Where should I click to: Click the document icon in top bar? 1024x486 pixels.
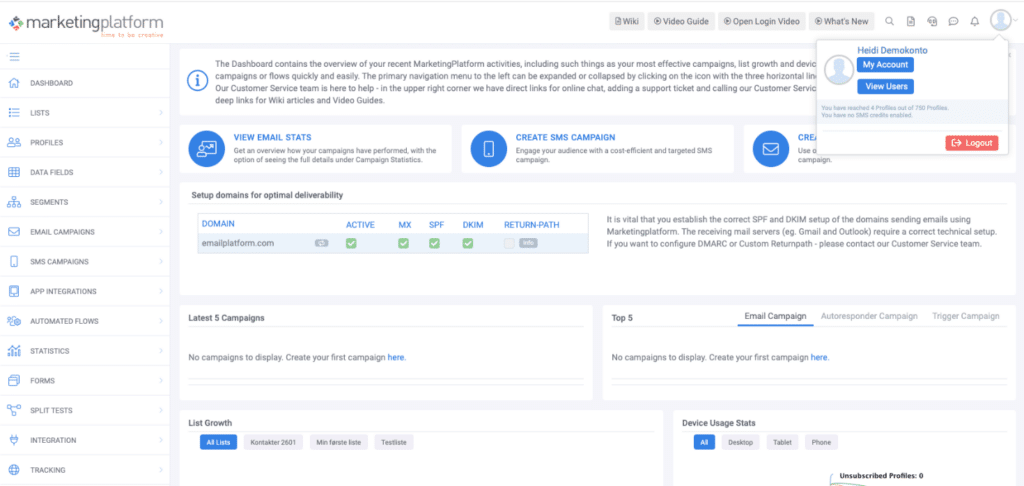(x=910, y=22)
